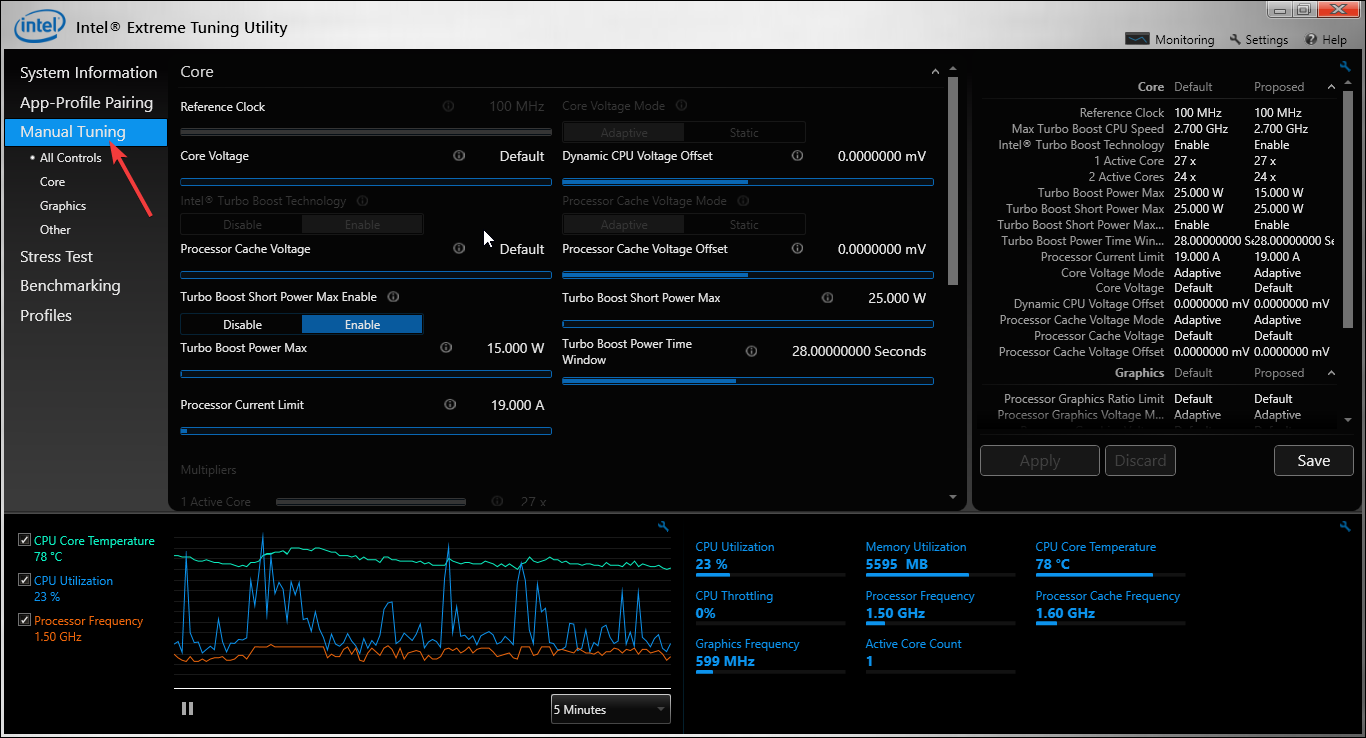Collapse the Core section with its chevron
This screenshot has height=738, width=1366.
pyautogui.click(x=935, y=71)
